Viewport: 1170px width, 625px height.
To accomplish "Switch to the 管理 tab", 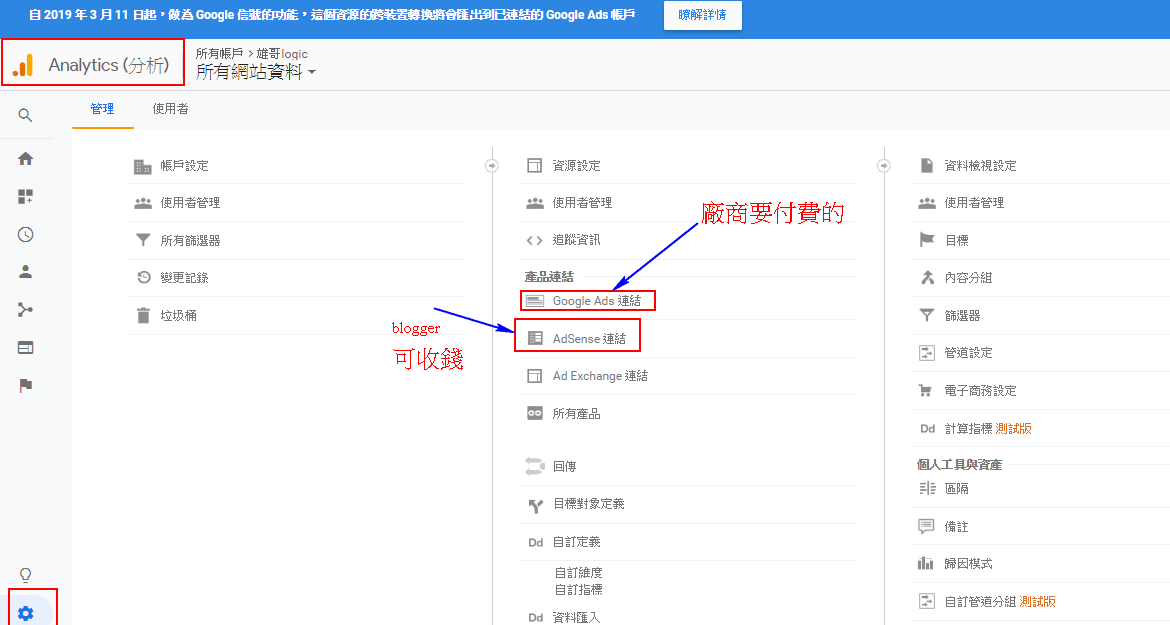I will coord(102,109).
